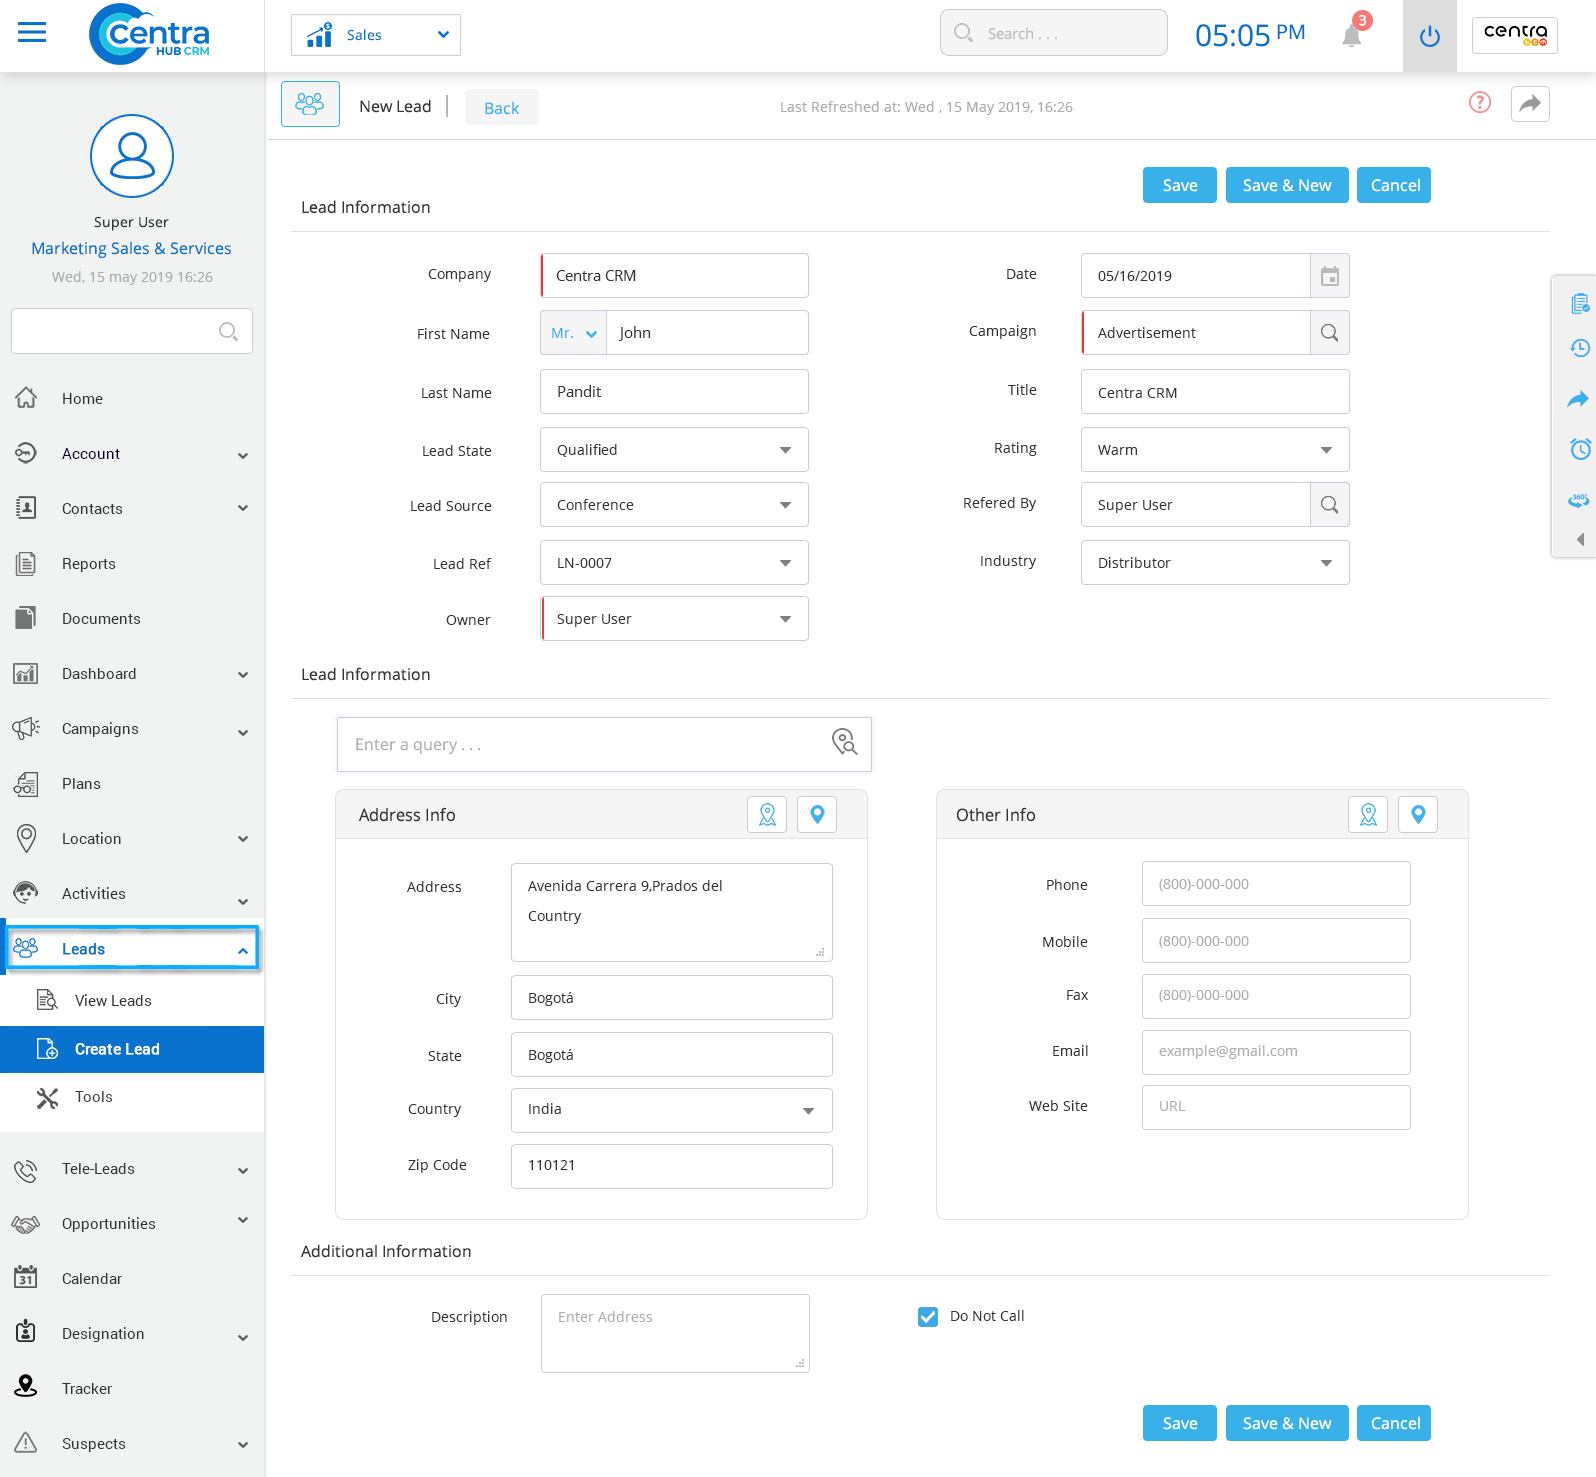This screenshot has height=1477, width=1596.
Task: Click the top Save & New button
Action: [x=1286, y=185]
